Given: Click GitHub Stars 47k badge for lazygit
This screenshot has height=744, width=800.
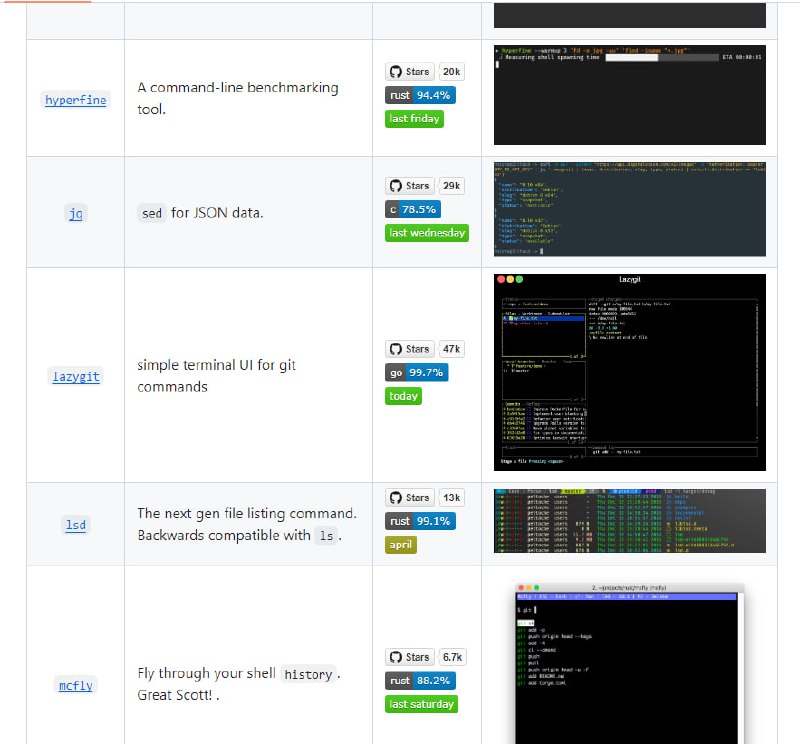Looking at the screenshot, I should pyautogui.click(x=425, y=349).
